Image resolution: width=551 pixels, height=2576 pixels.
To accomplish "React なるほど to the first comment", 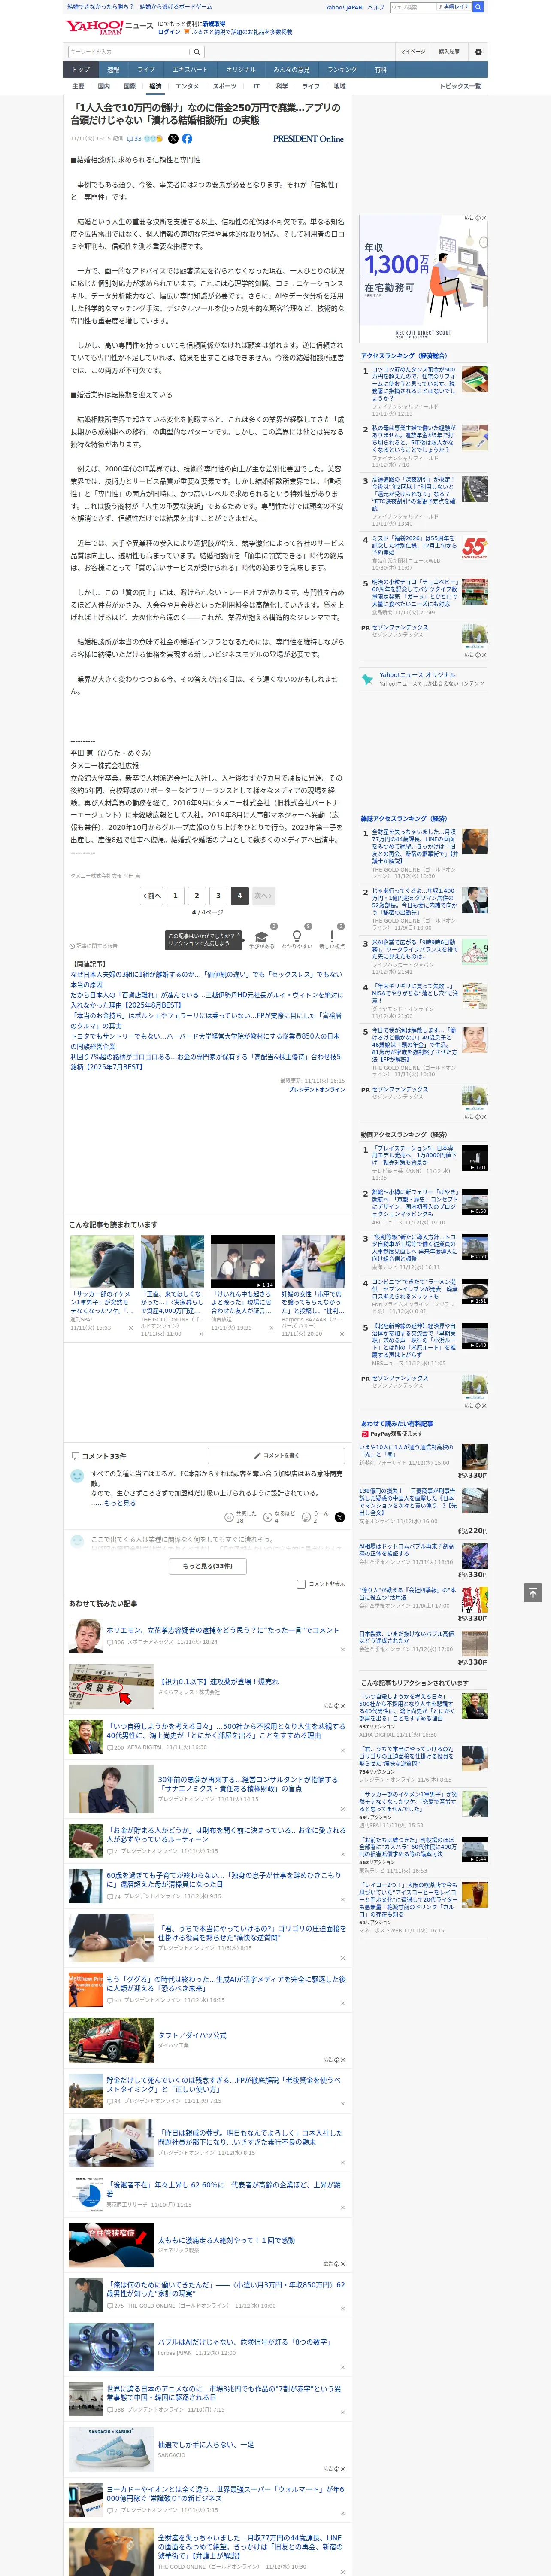I will (280, 1517).
